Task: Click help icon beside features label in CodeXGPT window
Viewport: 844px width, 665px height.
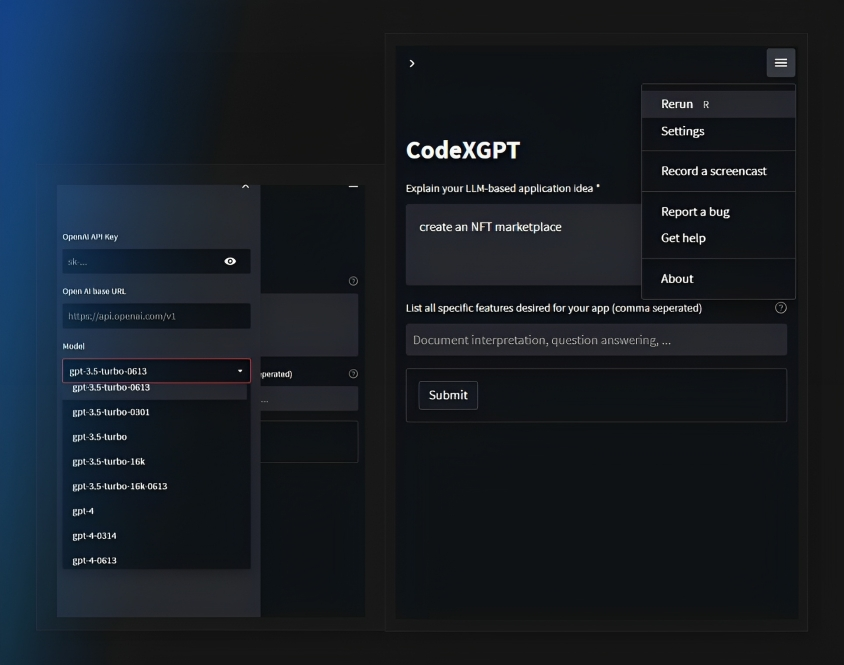Action: (x=780, y=308)
